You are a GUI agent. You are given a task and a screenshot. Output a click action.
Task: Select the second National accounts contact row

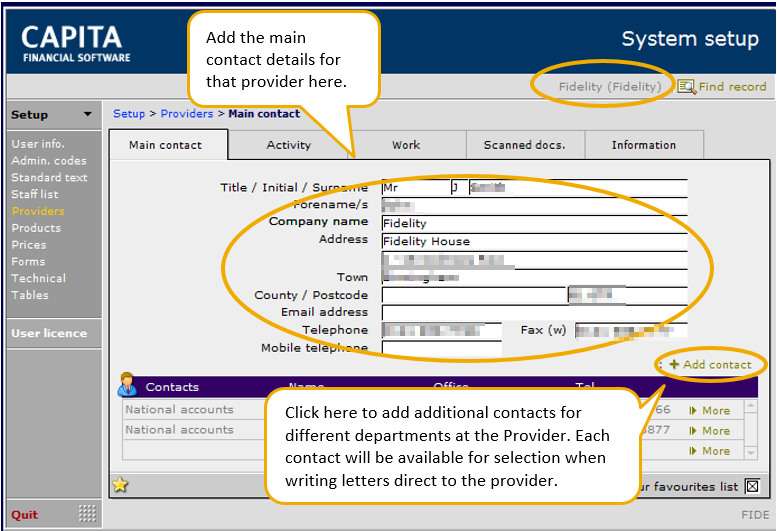point(433,430)
